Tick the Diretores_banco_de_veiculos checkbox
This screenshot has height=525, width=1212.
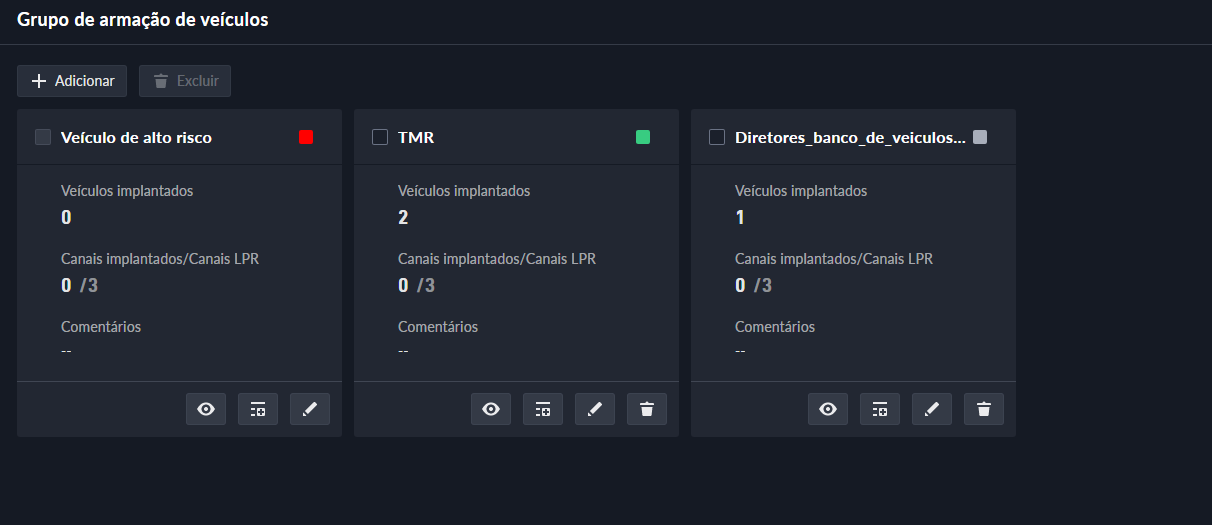point(717,138)
